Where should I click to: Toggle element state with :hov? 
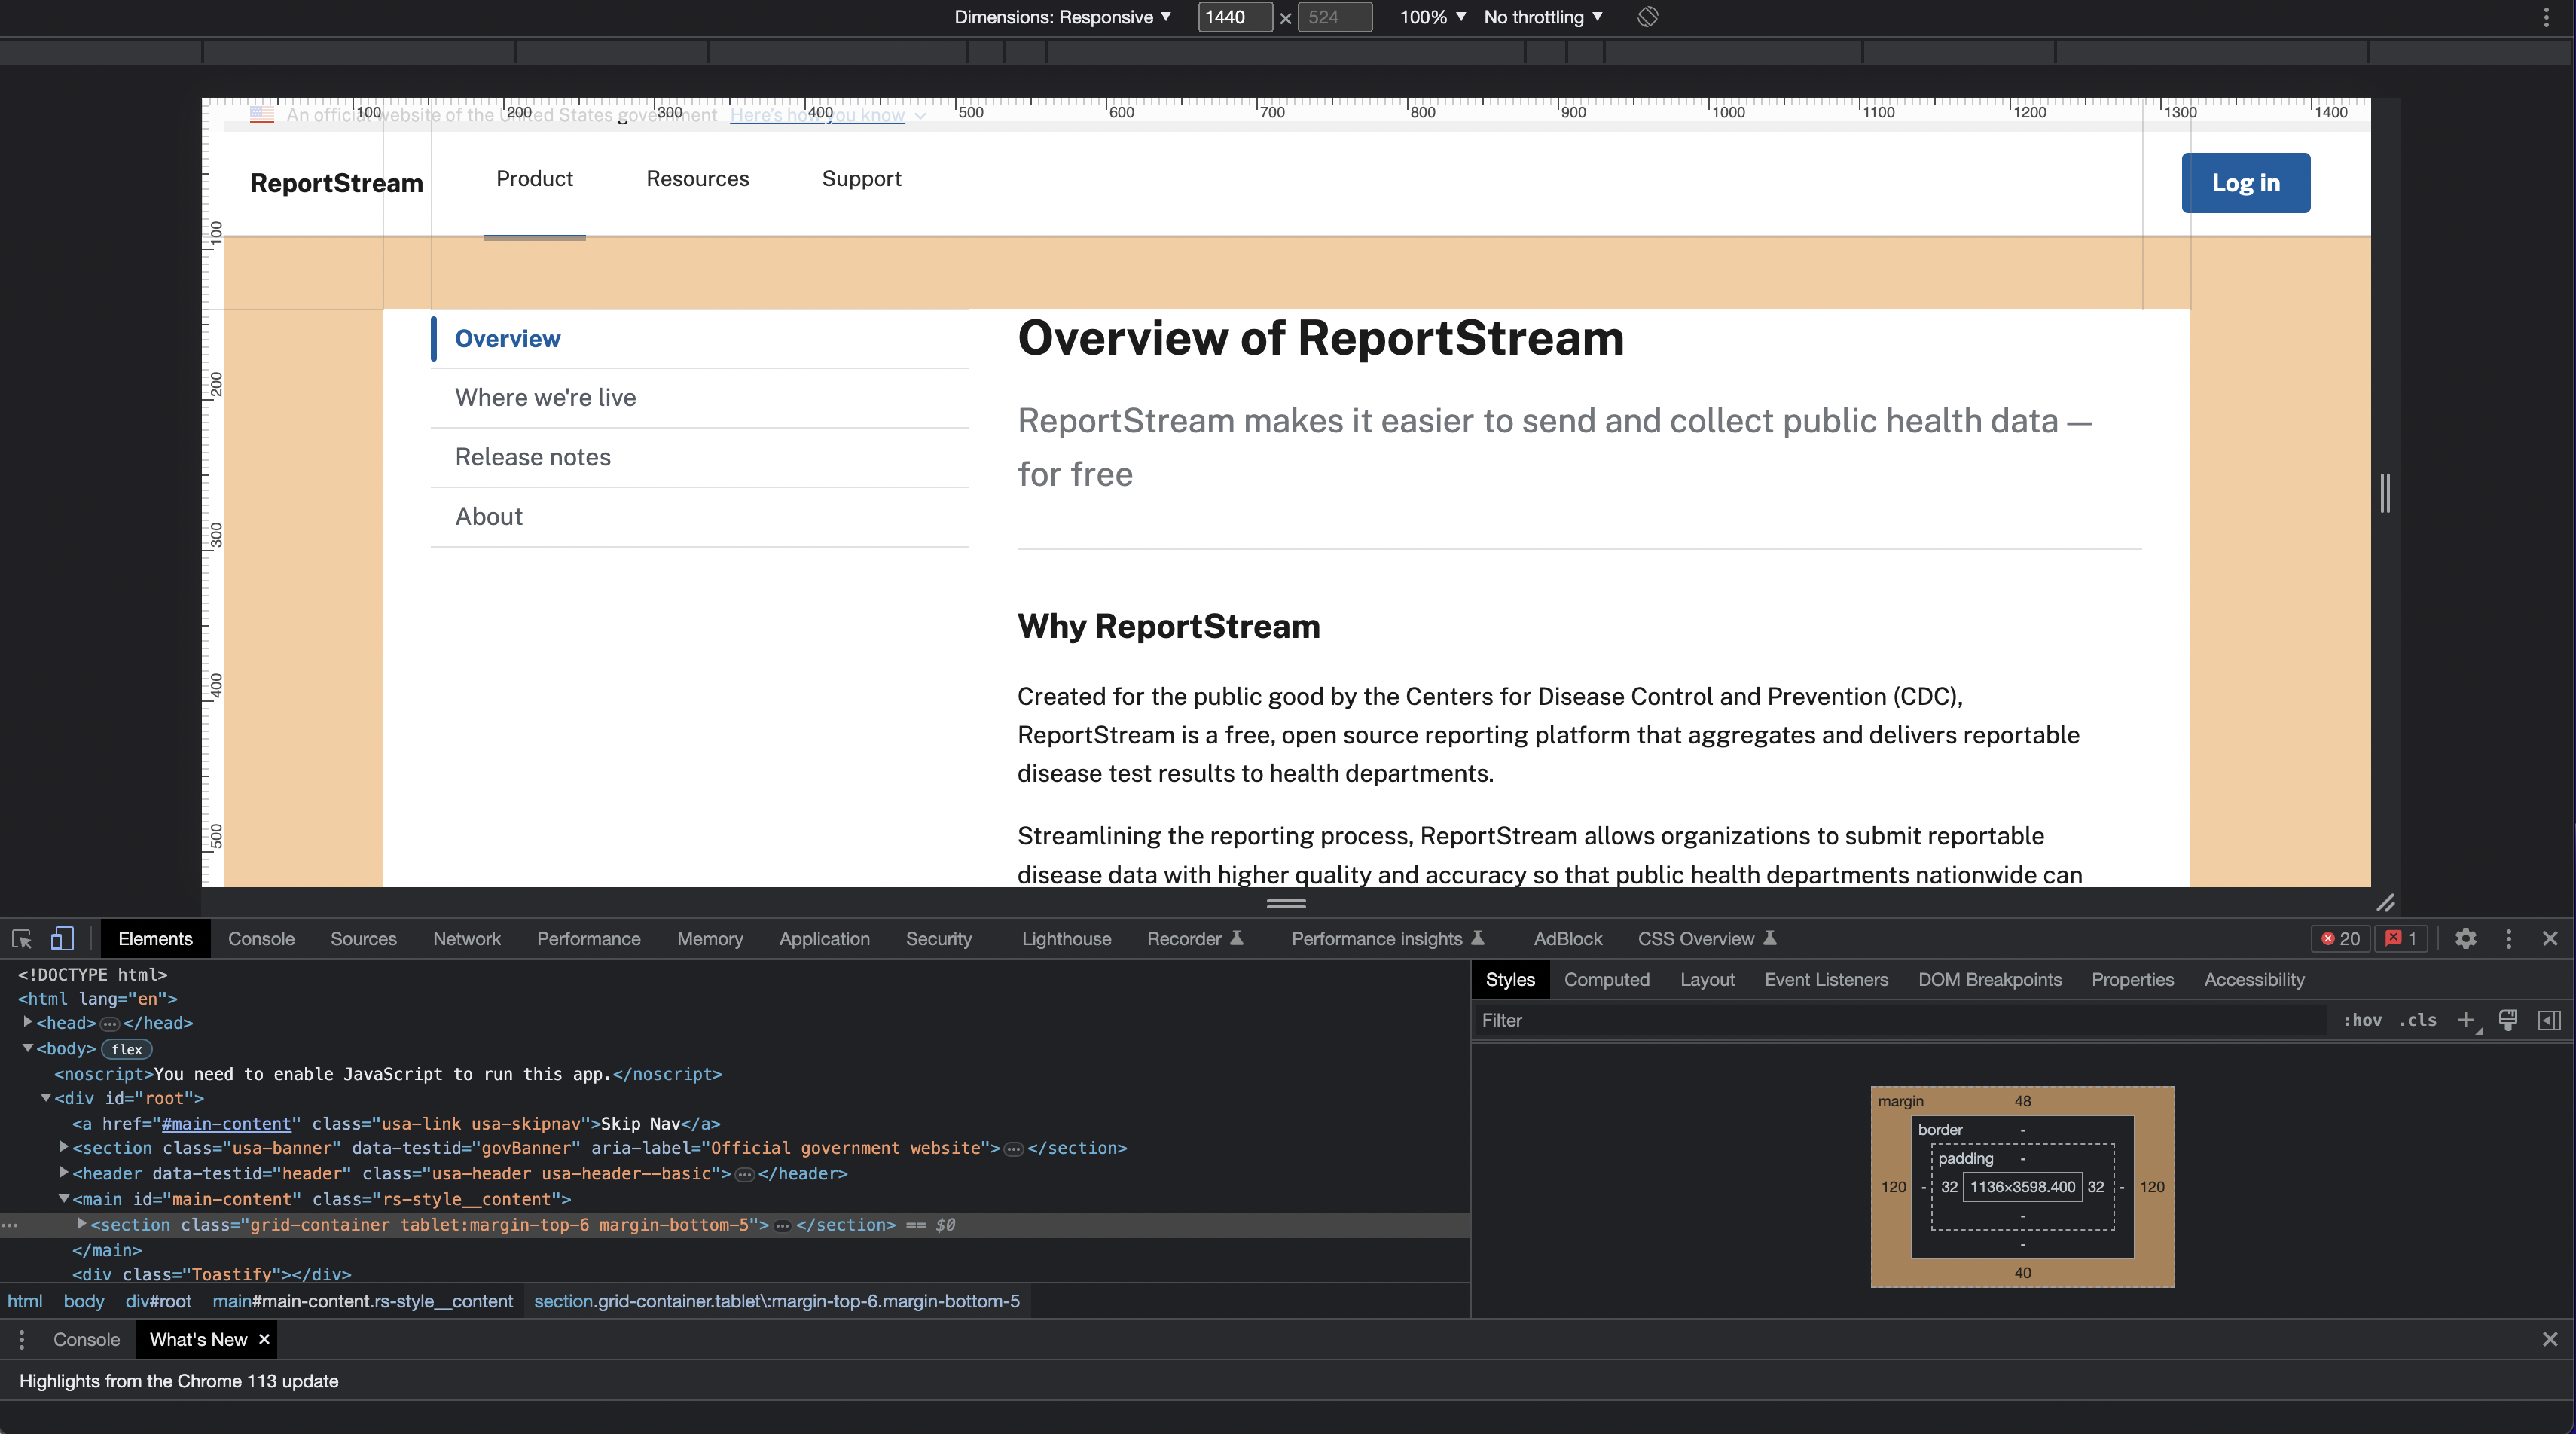click(2363, 1020)
